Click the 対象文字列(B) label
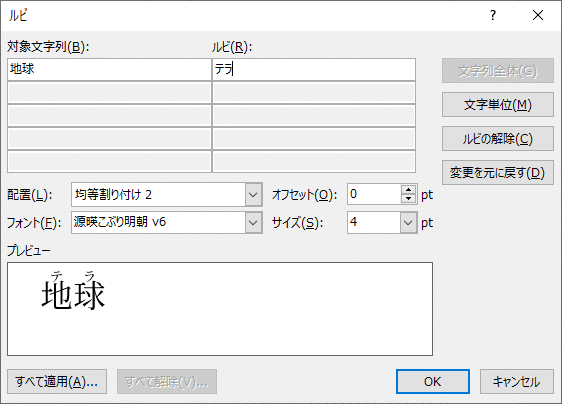This screenshot has width=562, height=404. 48,47
